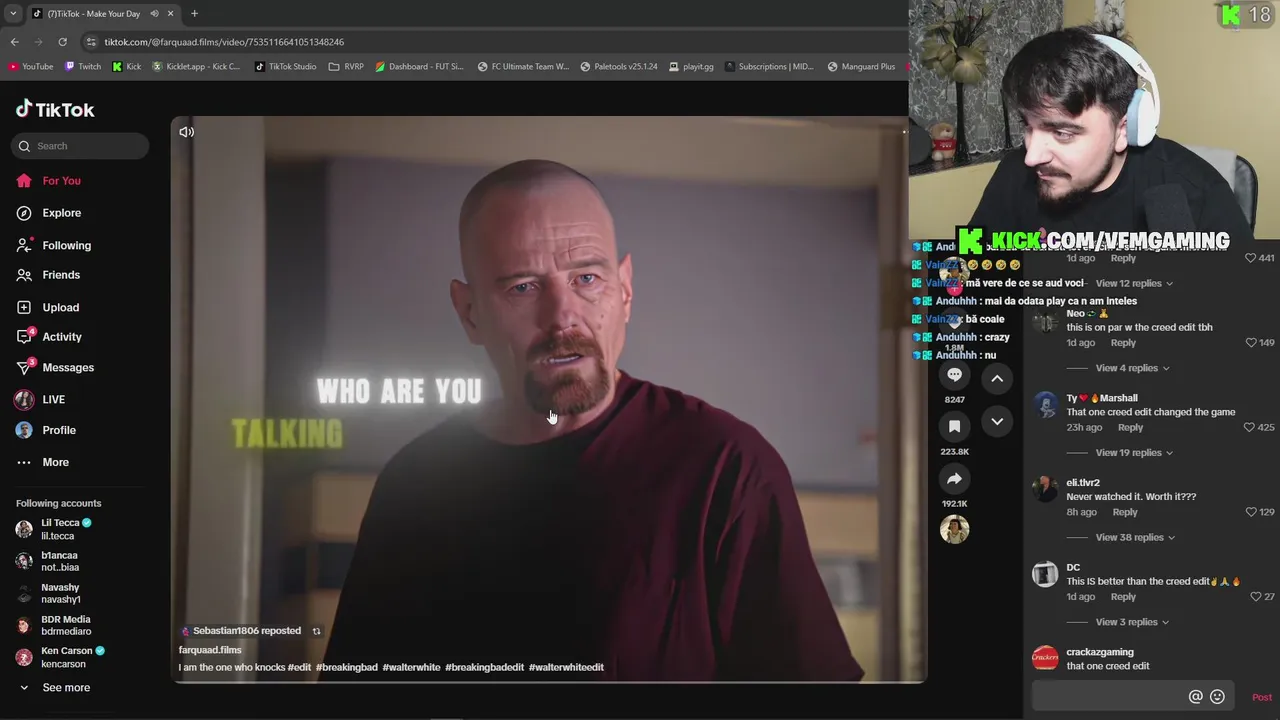This screenshot has width=1280, height=720.
Task: Open the Twitch bookmark
Action: pos(83,67)
